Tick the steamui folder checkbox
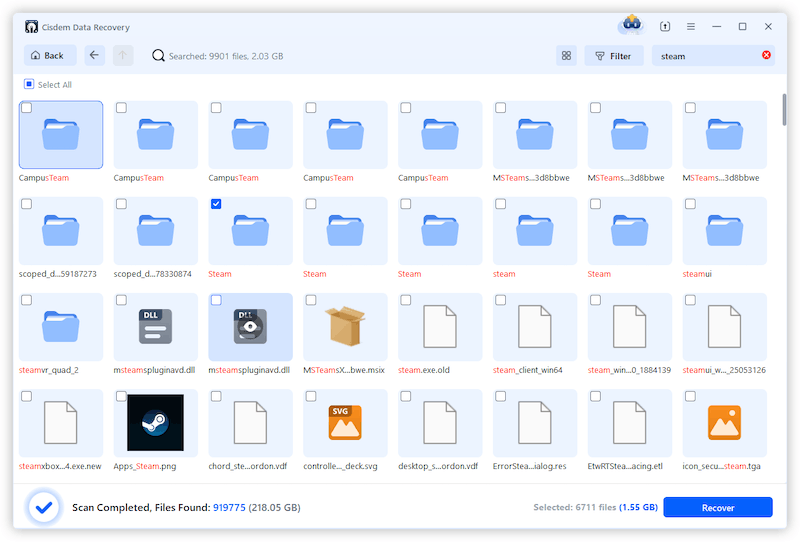This screenshot has width=800, height=542. pyautogui.click(x=690, y=204)
